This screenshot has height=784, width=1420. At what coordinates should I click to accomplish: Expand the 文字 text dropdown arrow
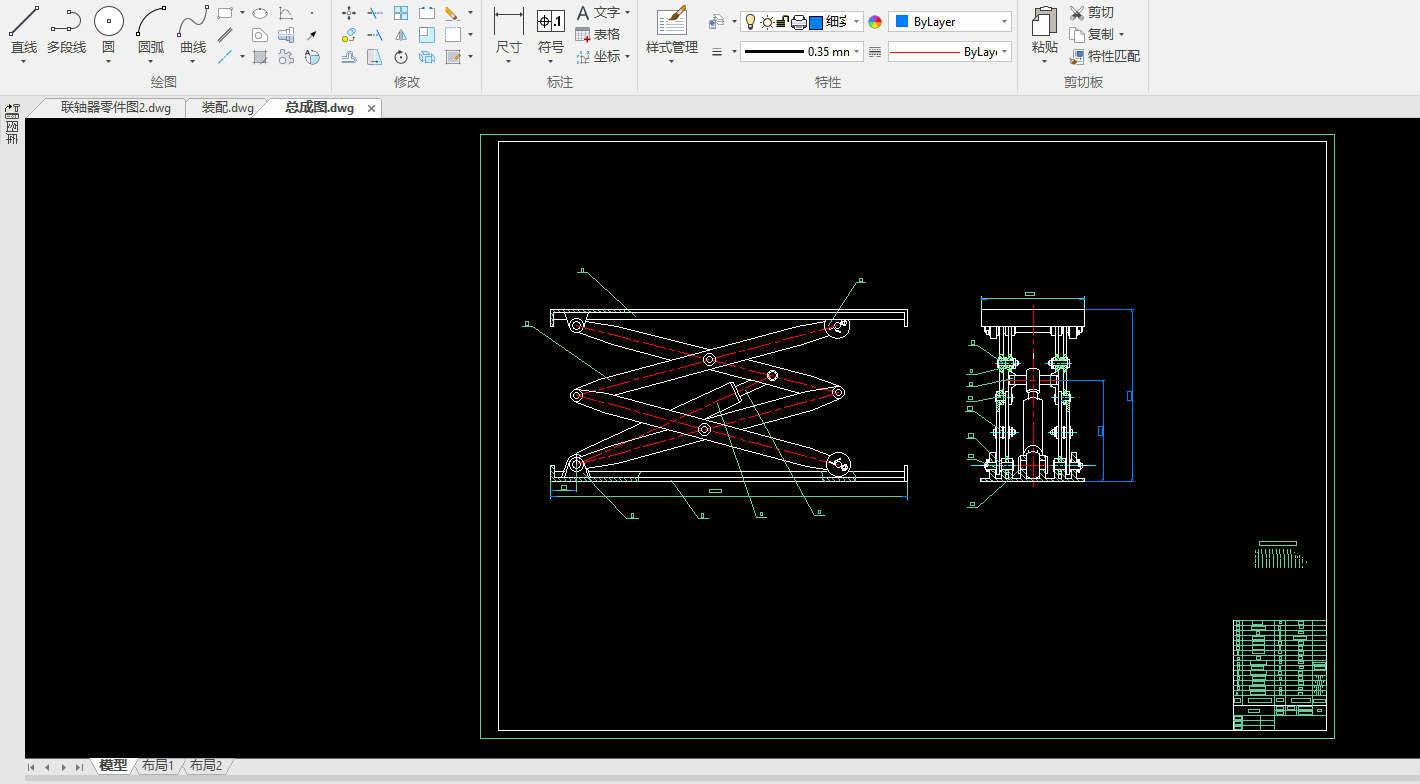pyautogui.click(x=627, y=13)
